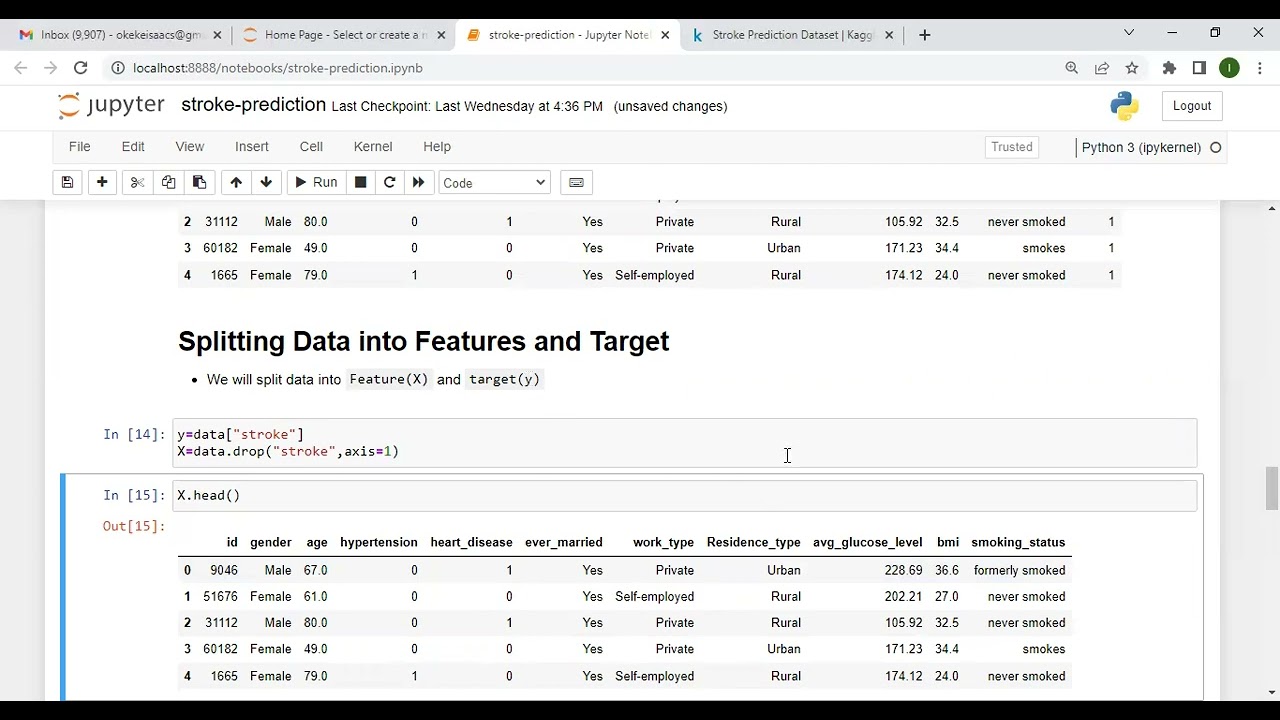Open the command palette keyboard icon

(x=576, y=182)
